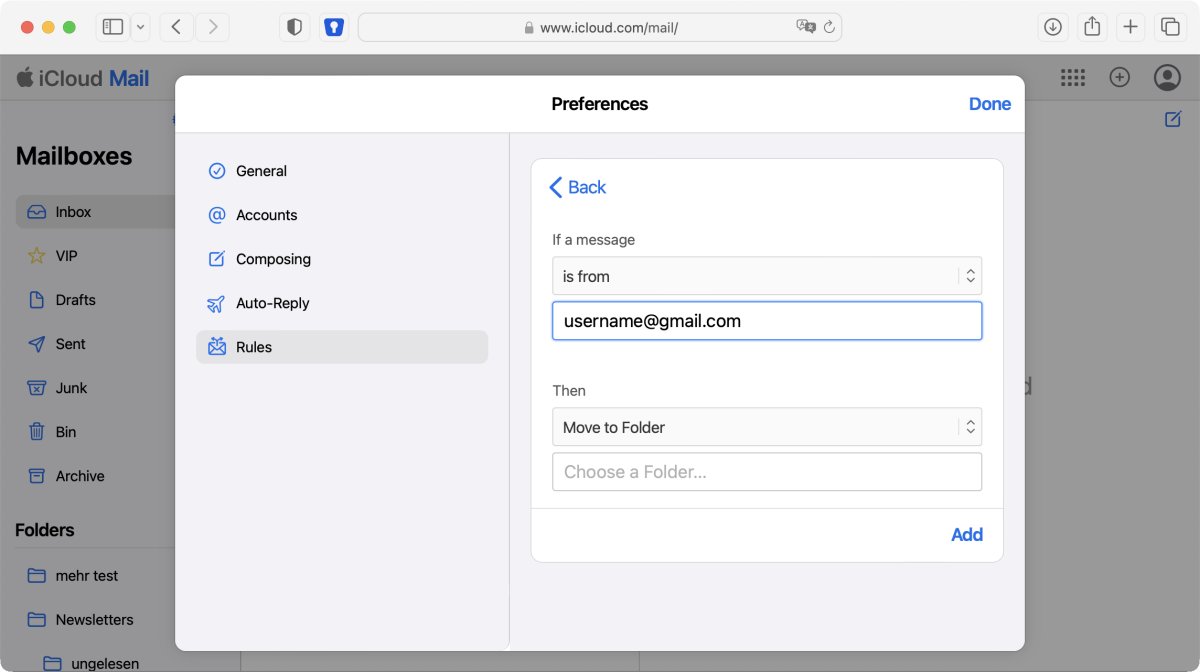
Task: Expand sidebar options chevron in toolbar
Action: [x=141, y=27]
